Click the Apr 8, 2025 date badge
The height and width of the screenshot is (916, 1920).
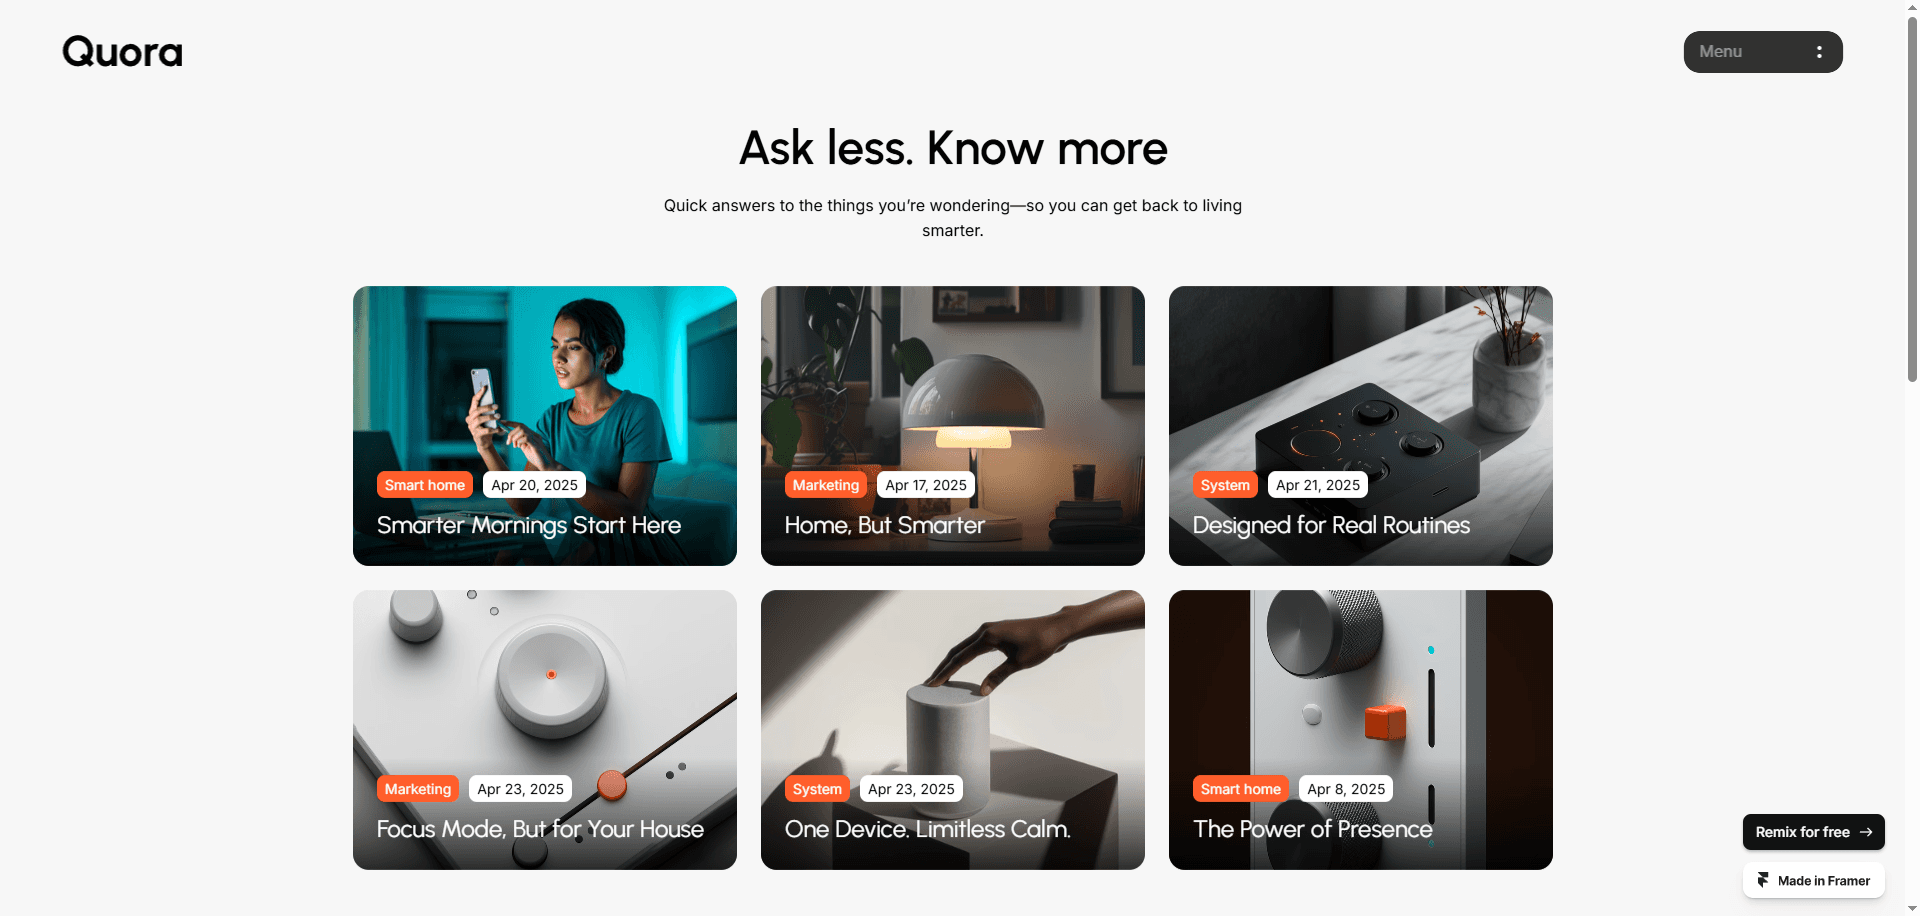[x=1346, y=789]
